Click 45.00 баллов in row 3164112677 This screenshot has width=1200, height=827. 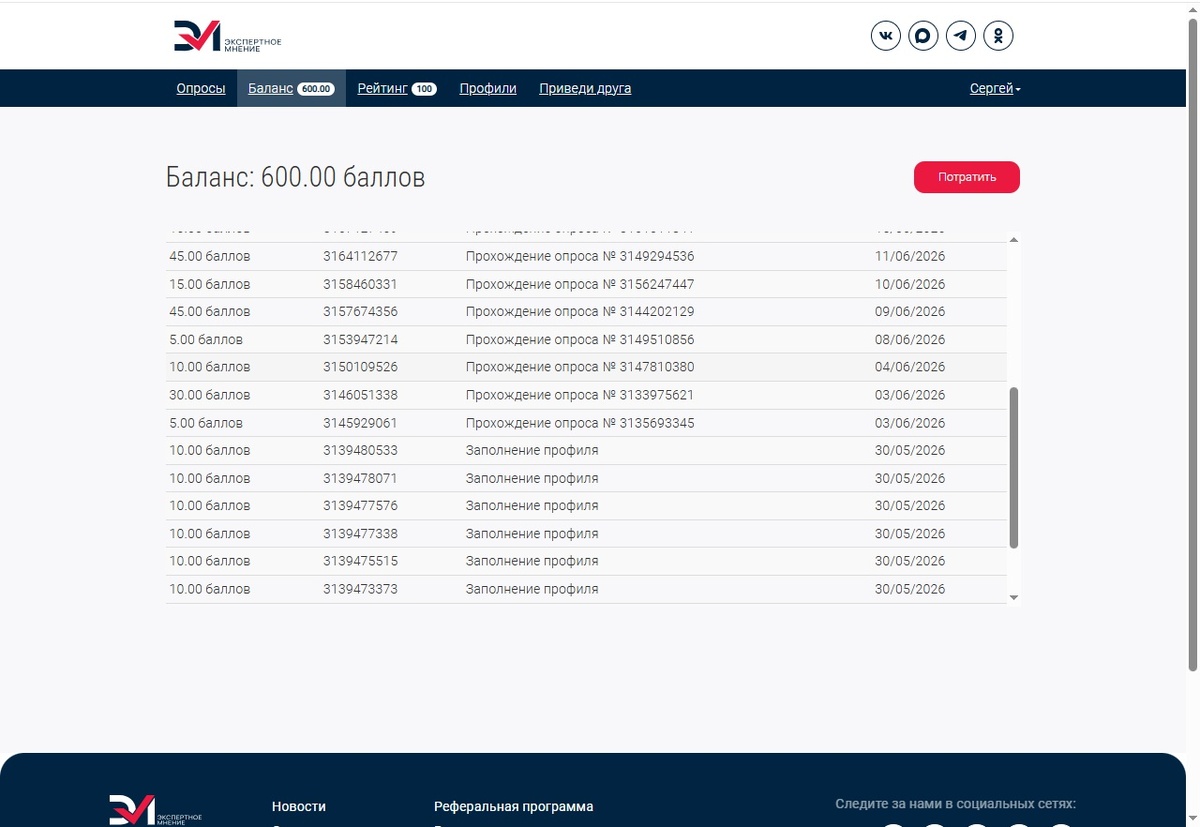pyautogui.click(x=210, y=256)
